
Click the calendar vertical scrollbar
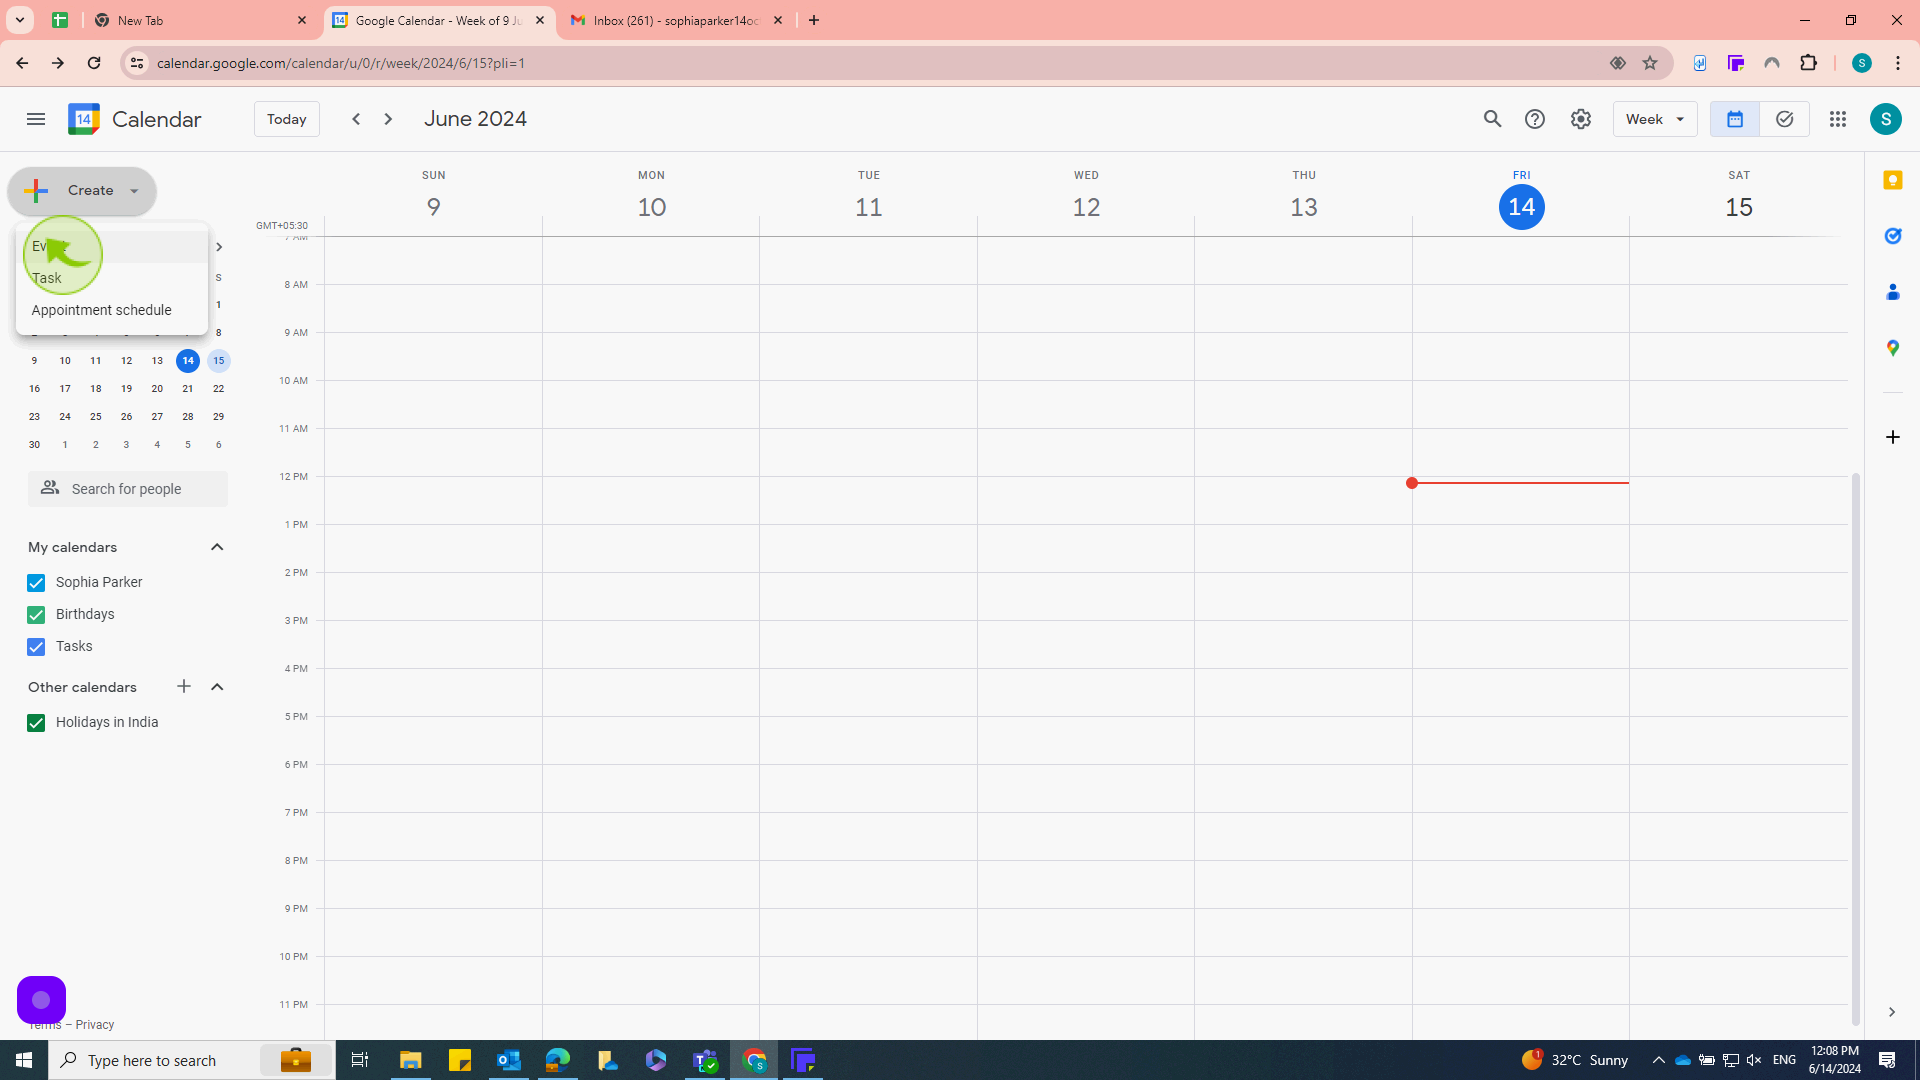point(1855,748)
